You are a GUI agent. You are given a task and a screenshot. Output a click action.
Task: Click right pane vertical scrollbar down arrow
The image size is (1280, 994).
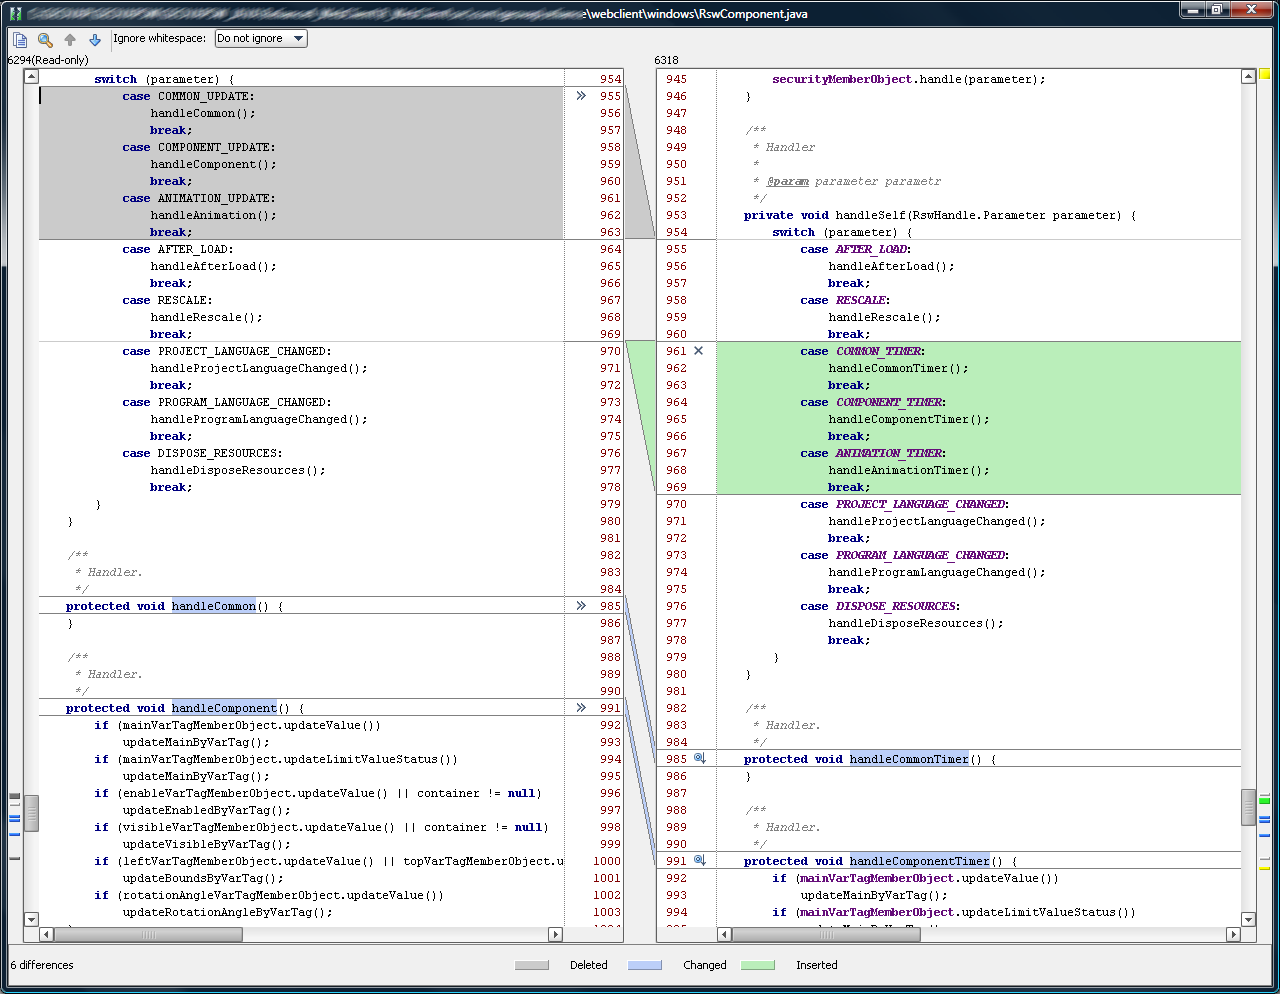pos(1248,919)
